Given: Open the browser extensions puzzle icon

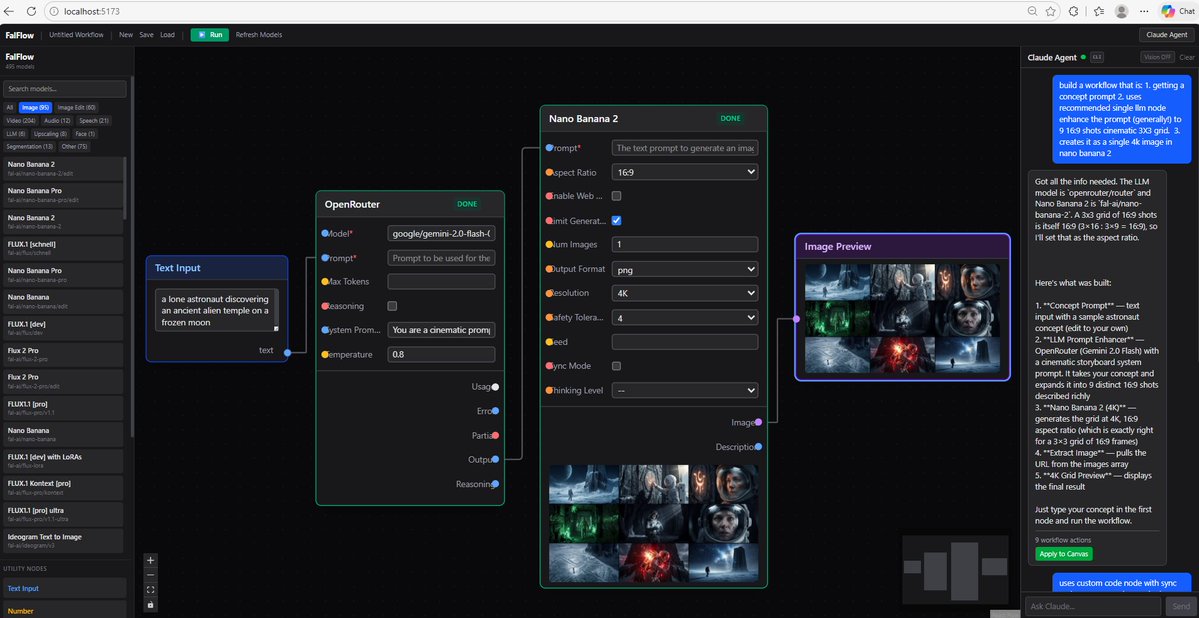Looking at the screenshot, I should [1074, 11].
